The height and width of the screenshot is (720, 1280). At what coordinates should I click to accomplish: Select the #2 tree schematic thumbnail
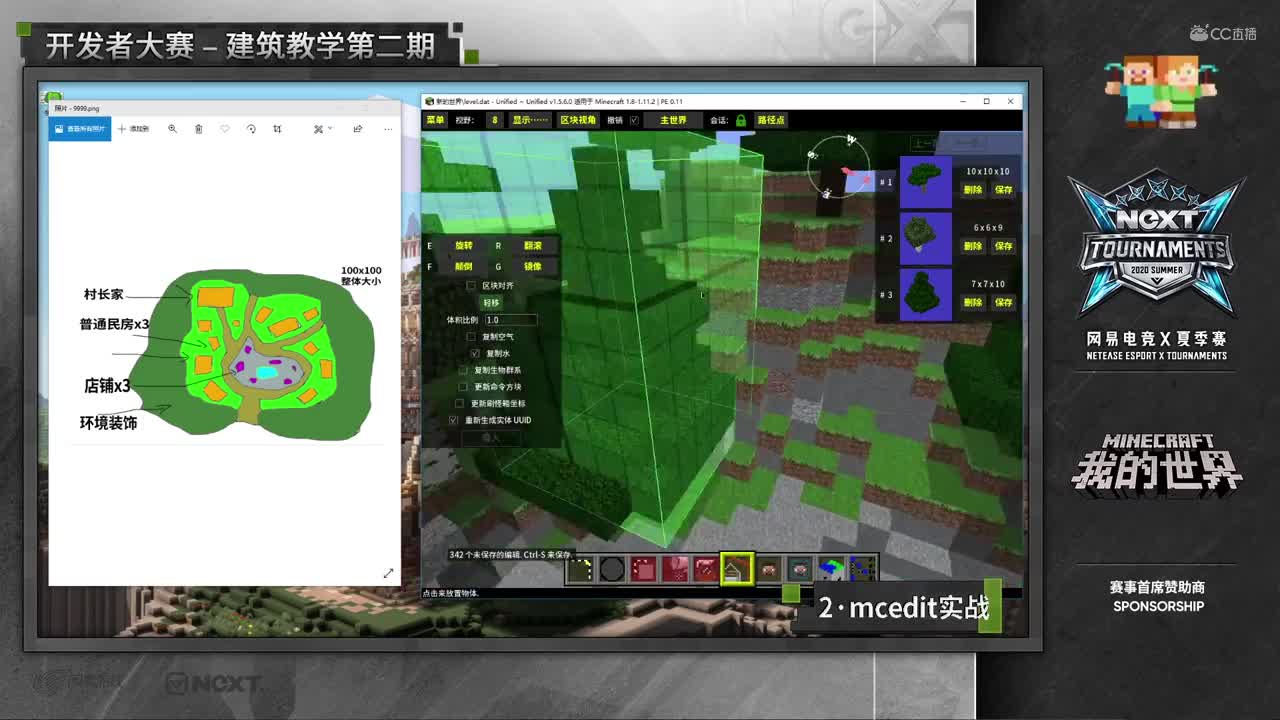tap(926, 238)
